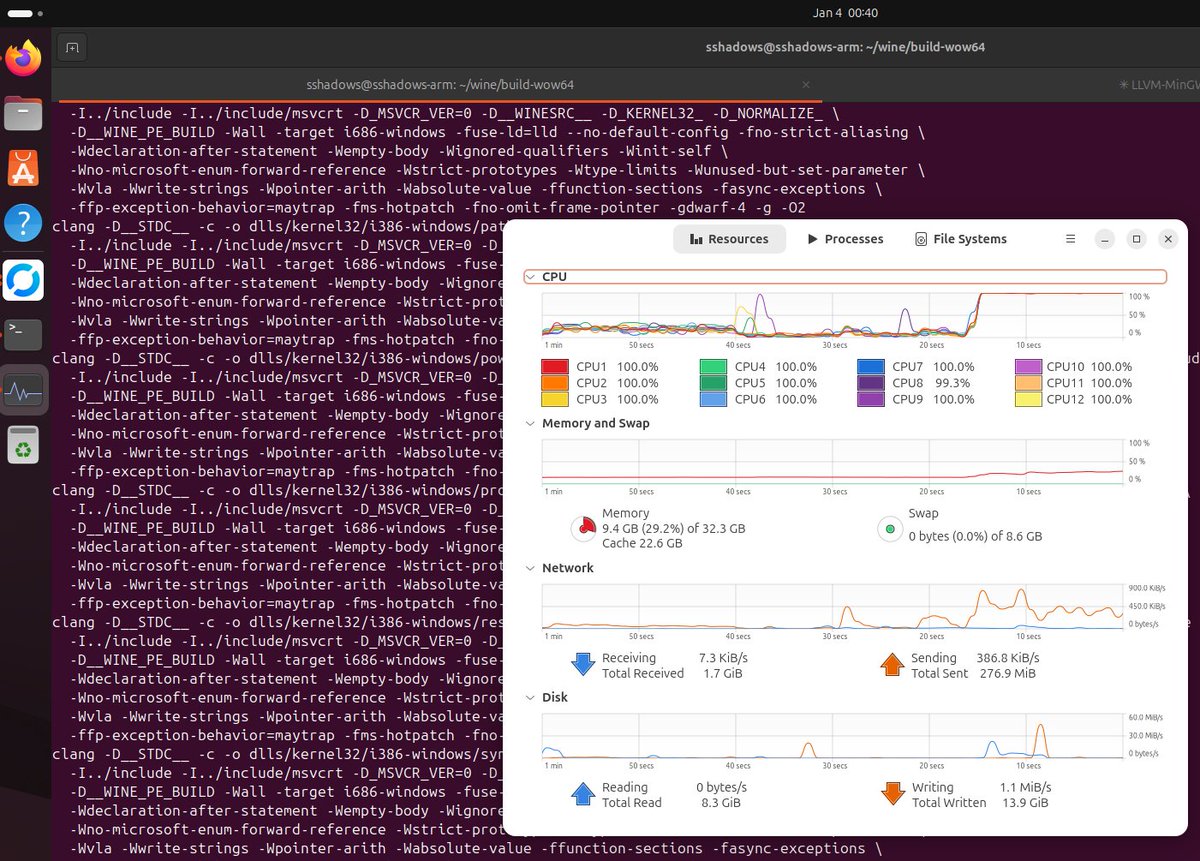
Task: Click '0 bytes (0.0%) of 8.6 GB' swap text
Action: point(975,536)
